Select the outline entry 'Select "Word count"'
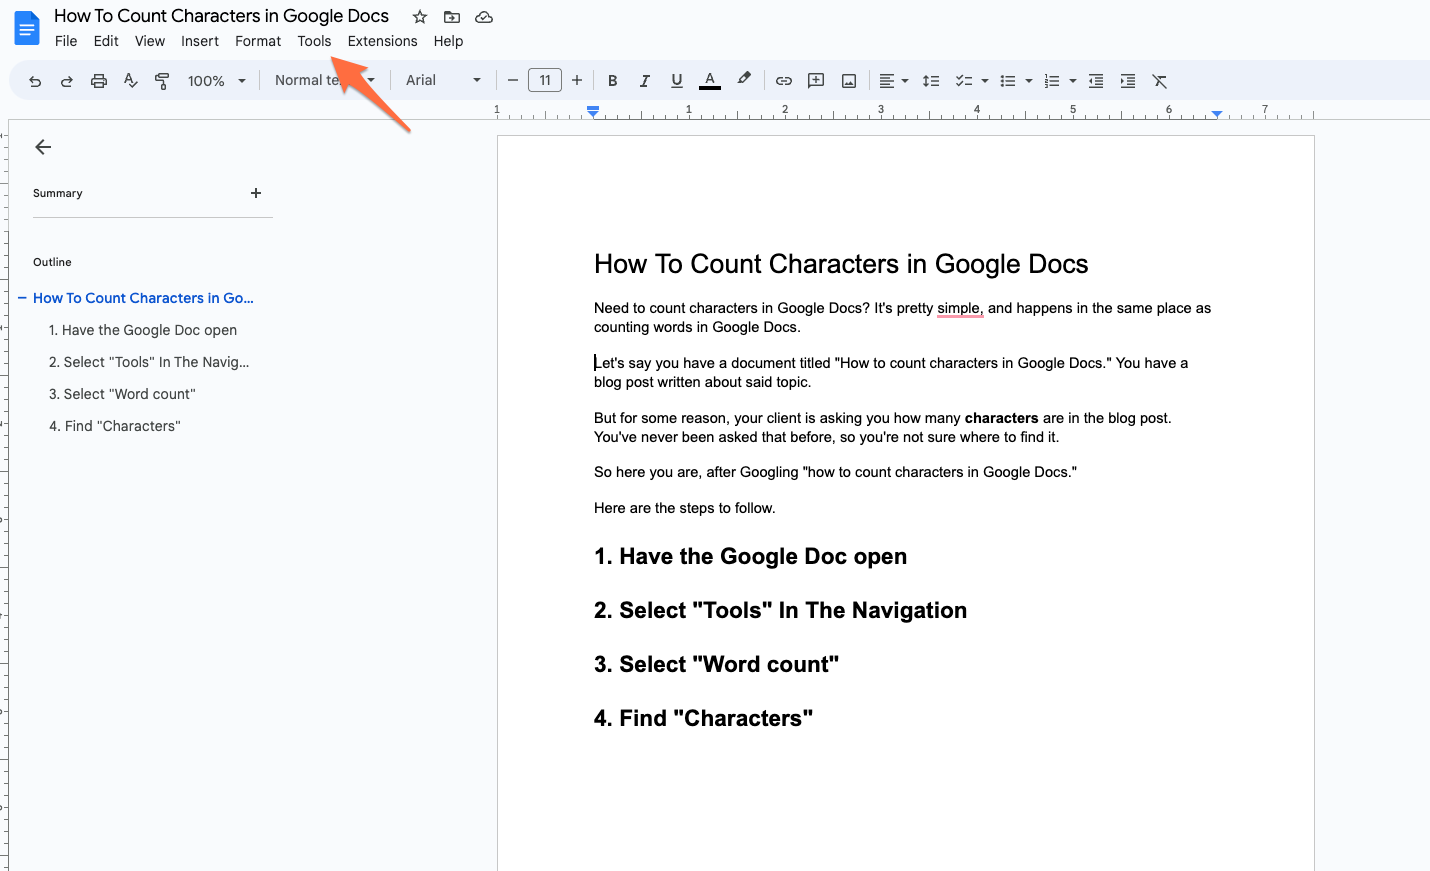 [x=122, y=393]
